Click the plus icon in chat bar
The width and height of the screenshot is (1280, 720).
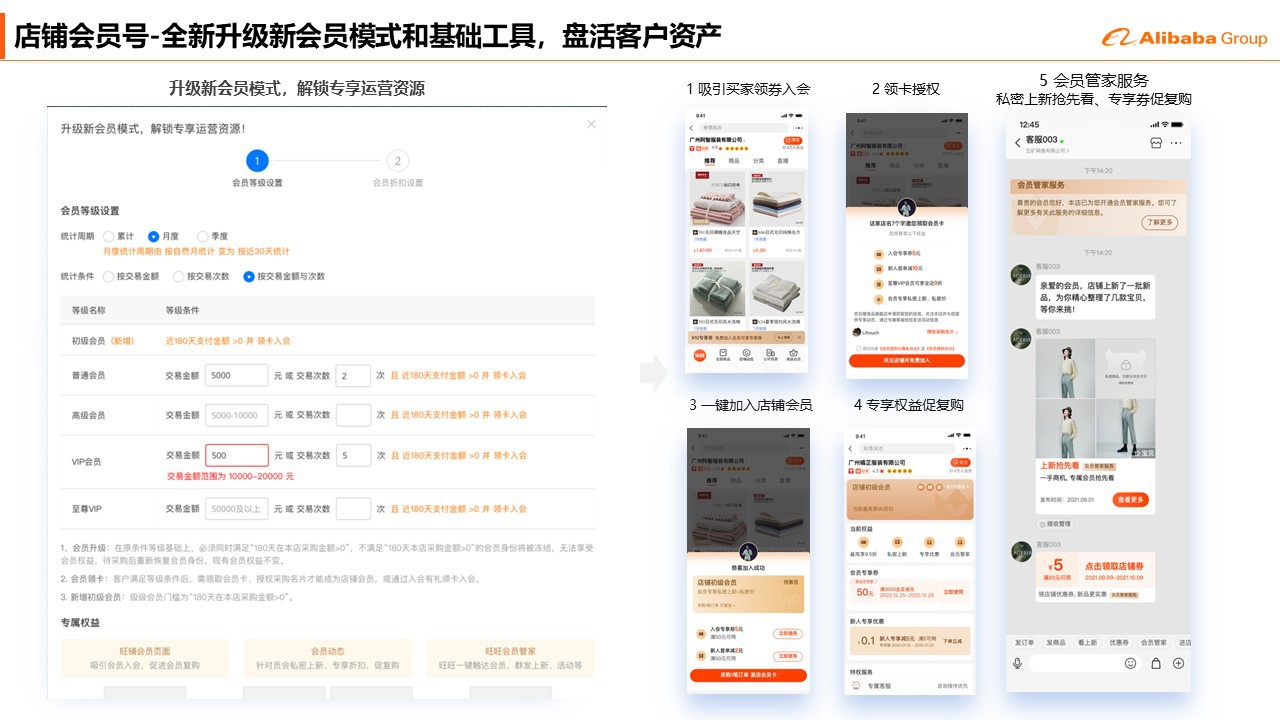[1178, 663]
